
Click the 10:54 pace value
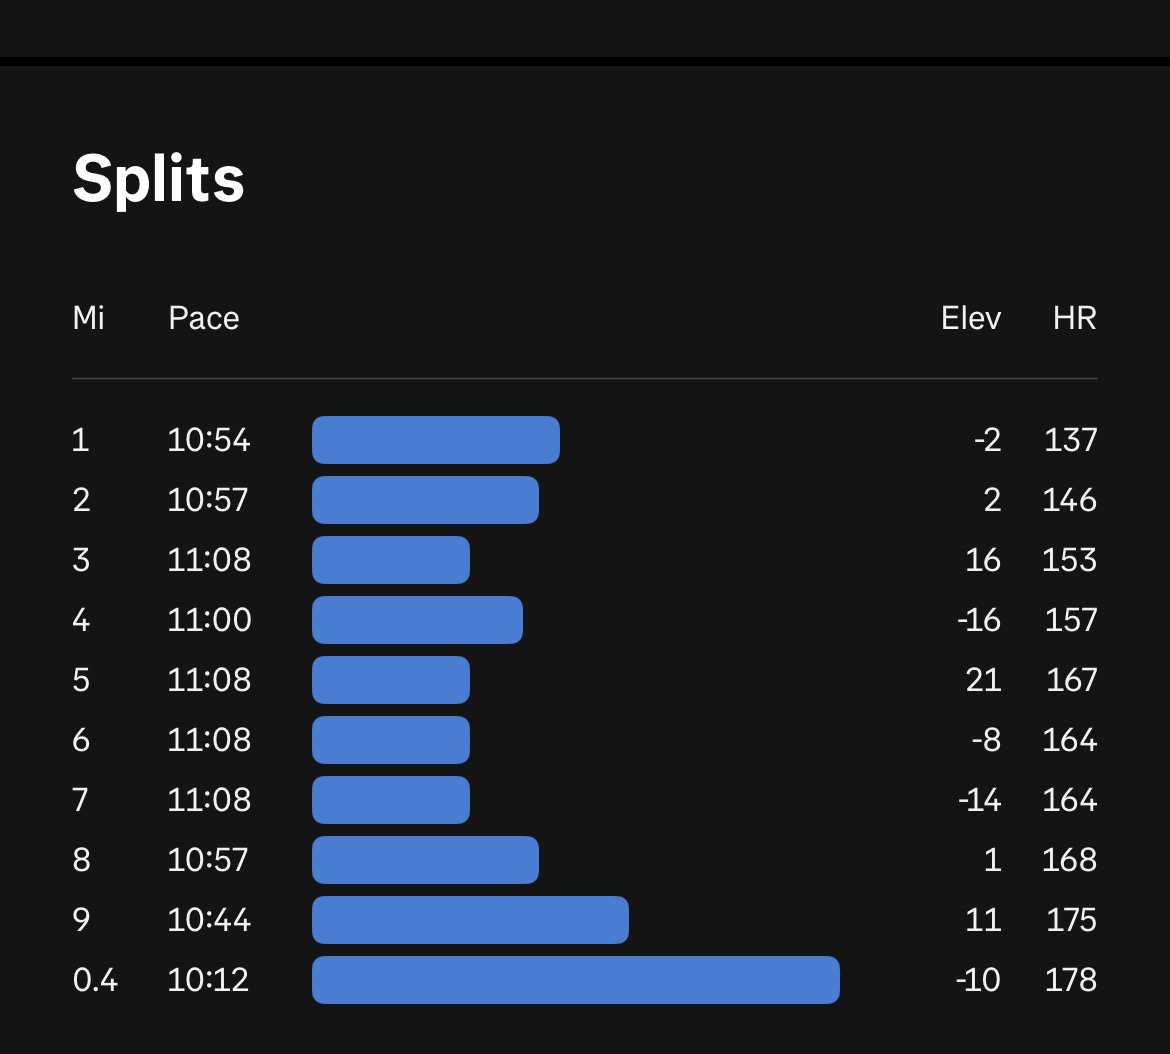[208, 440]
